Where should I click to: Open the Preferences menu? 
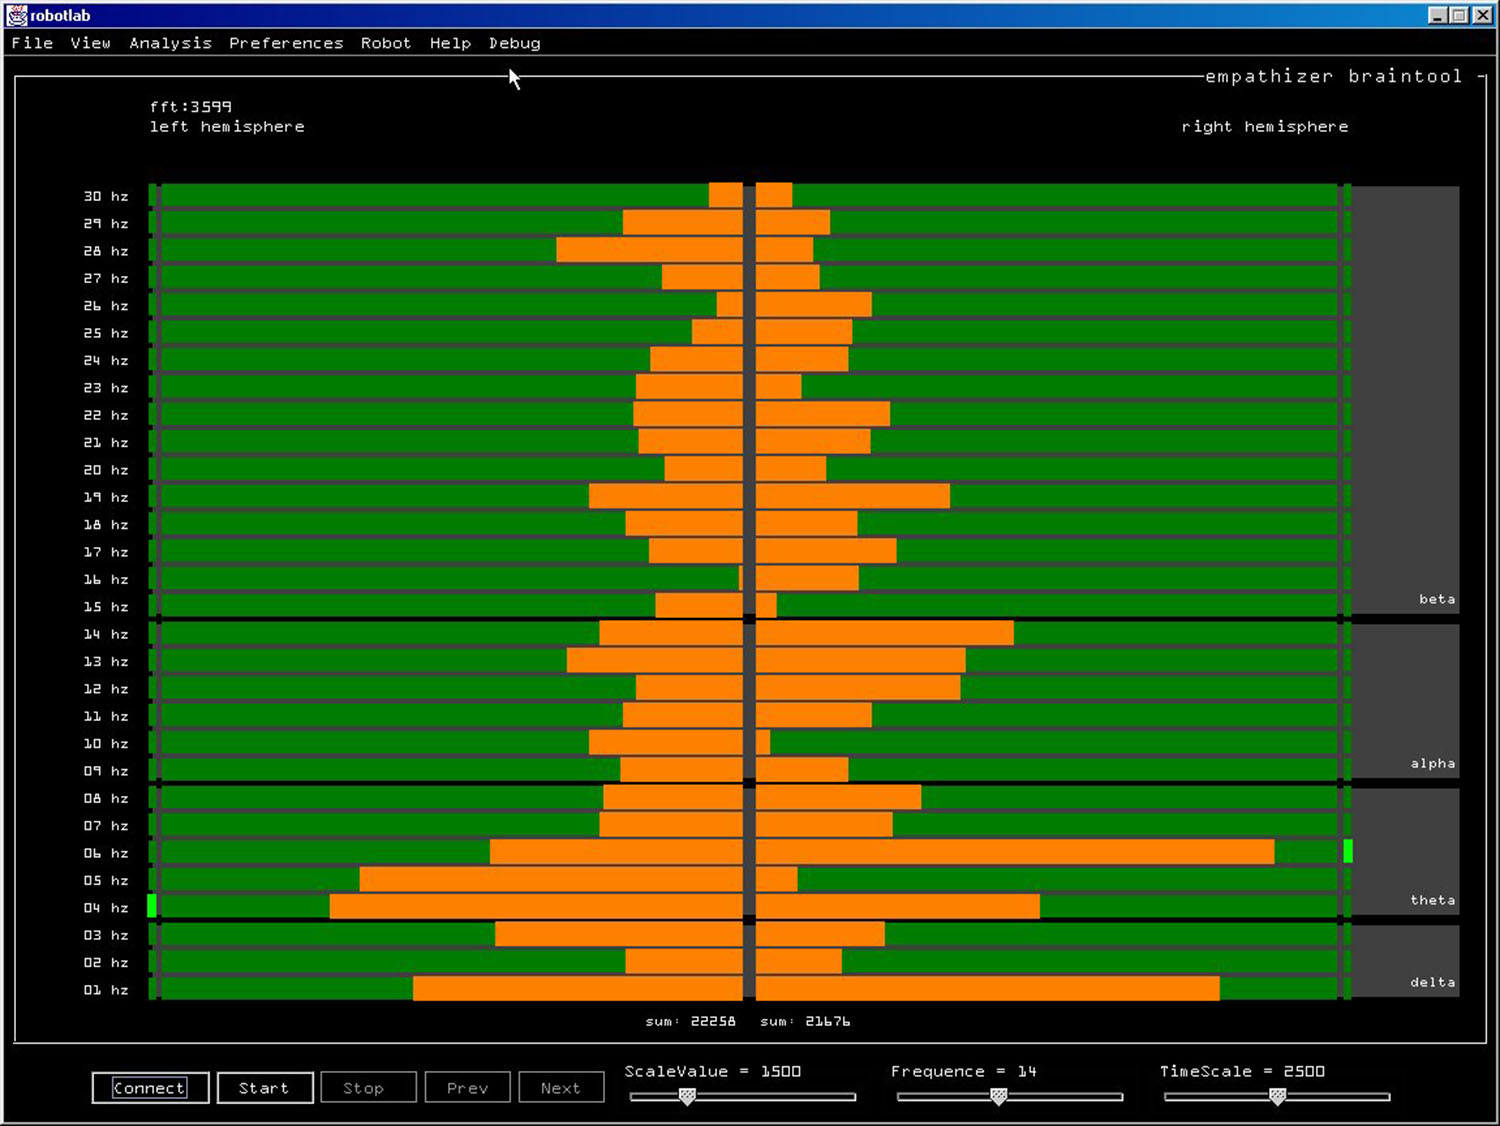286,43
